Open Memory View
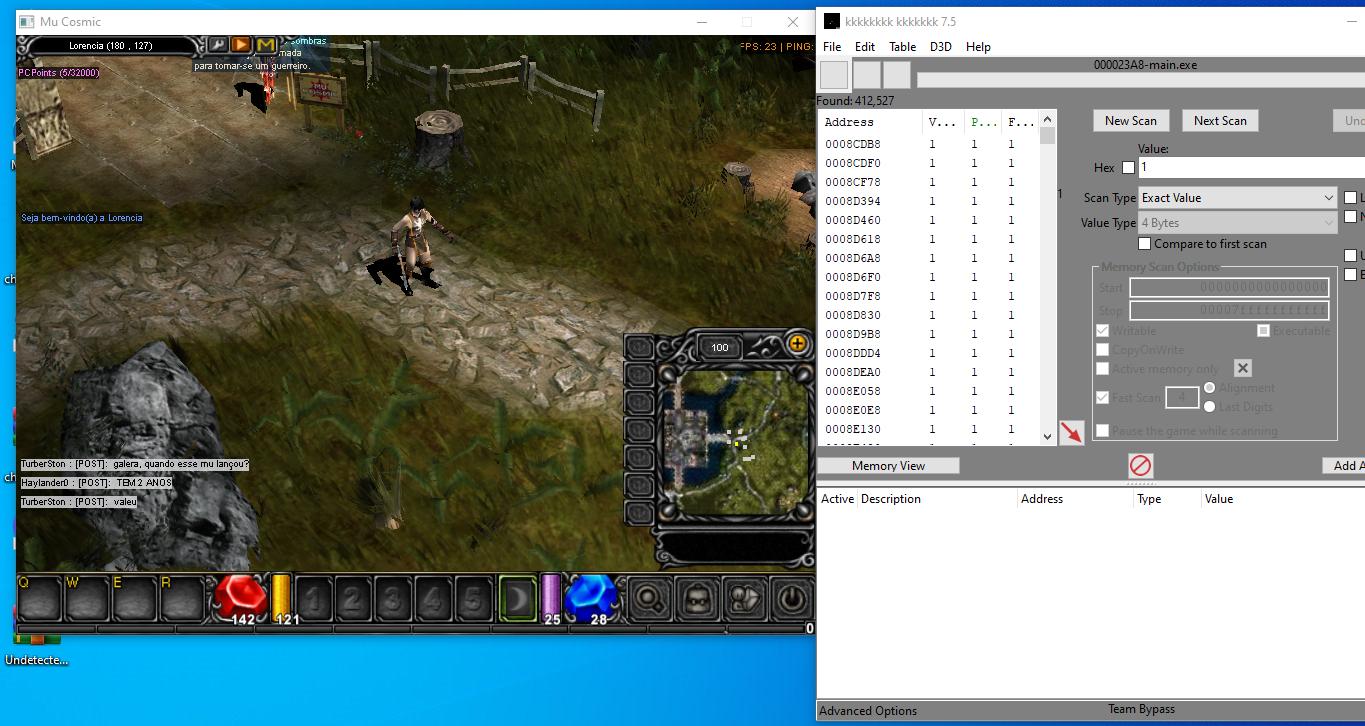This screenshot has width=1365, height=726. coord(888,466)
